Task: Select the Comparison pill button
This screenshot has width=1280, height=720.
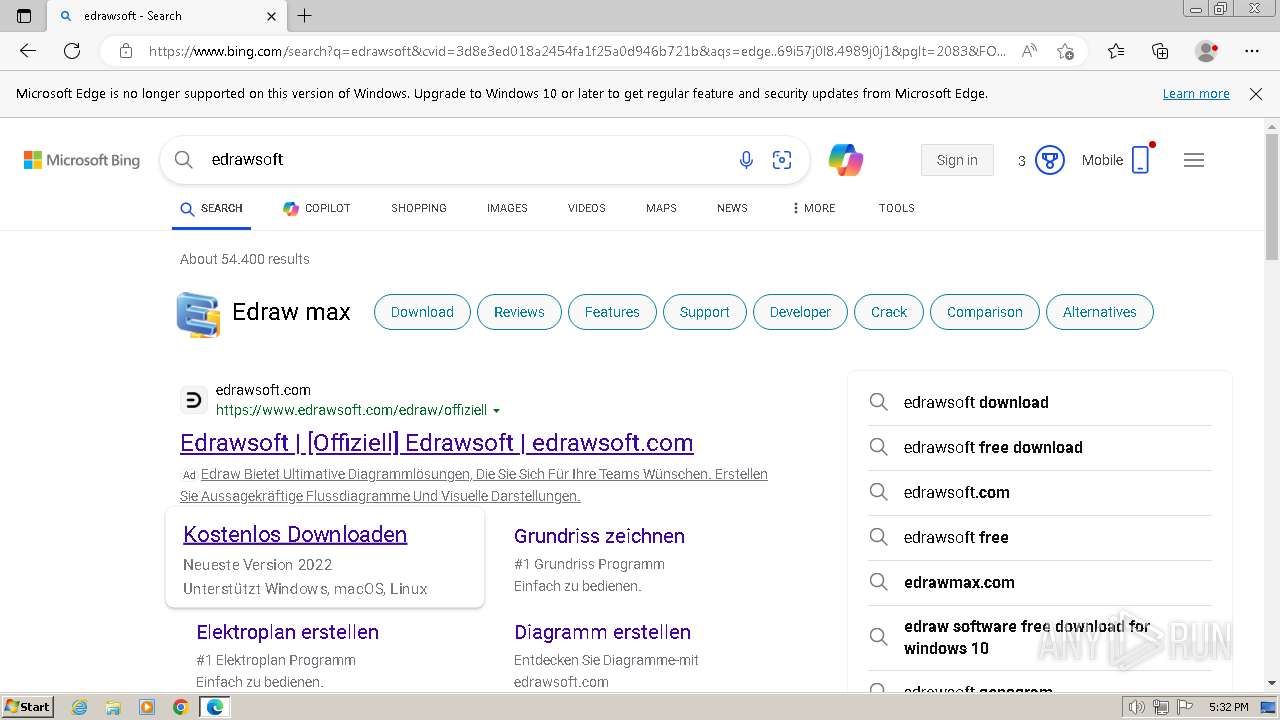Action: coord(985,312)
